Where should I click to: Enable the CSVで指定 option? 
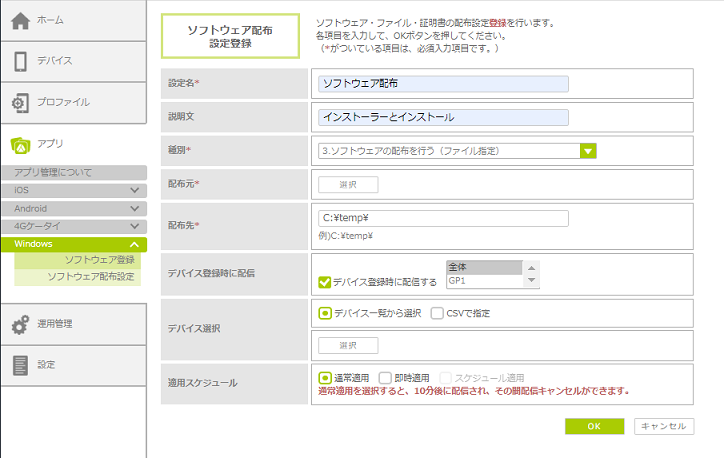[437, 313]
